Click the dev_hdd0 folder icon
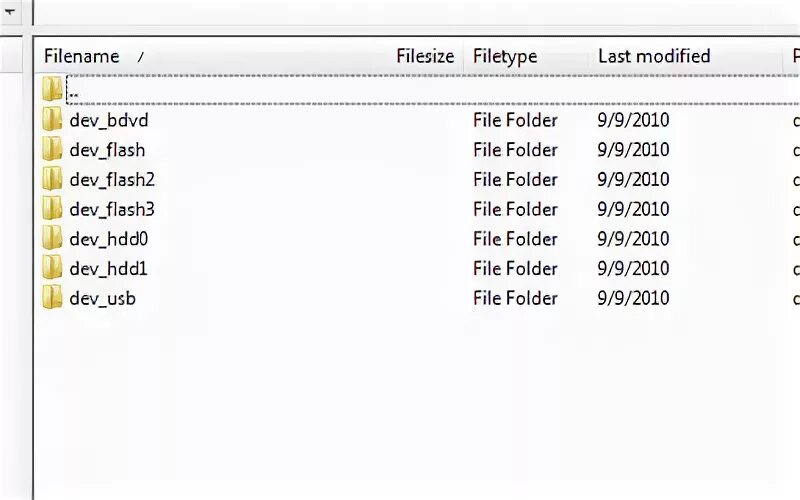800x500 pixels. (x=52, y=239)
